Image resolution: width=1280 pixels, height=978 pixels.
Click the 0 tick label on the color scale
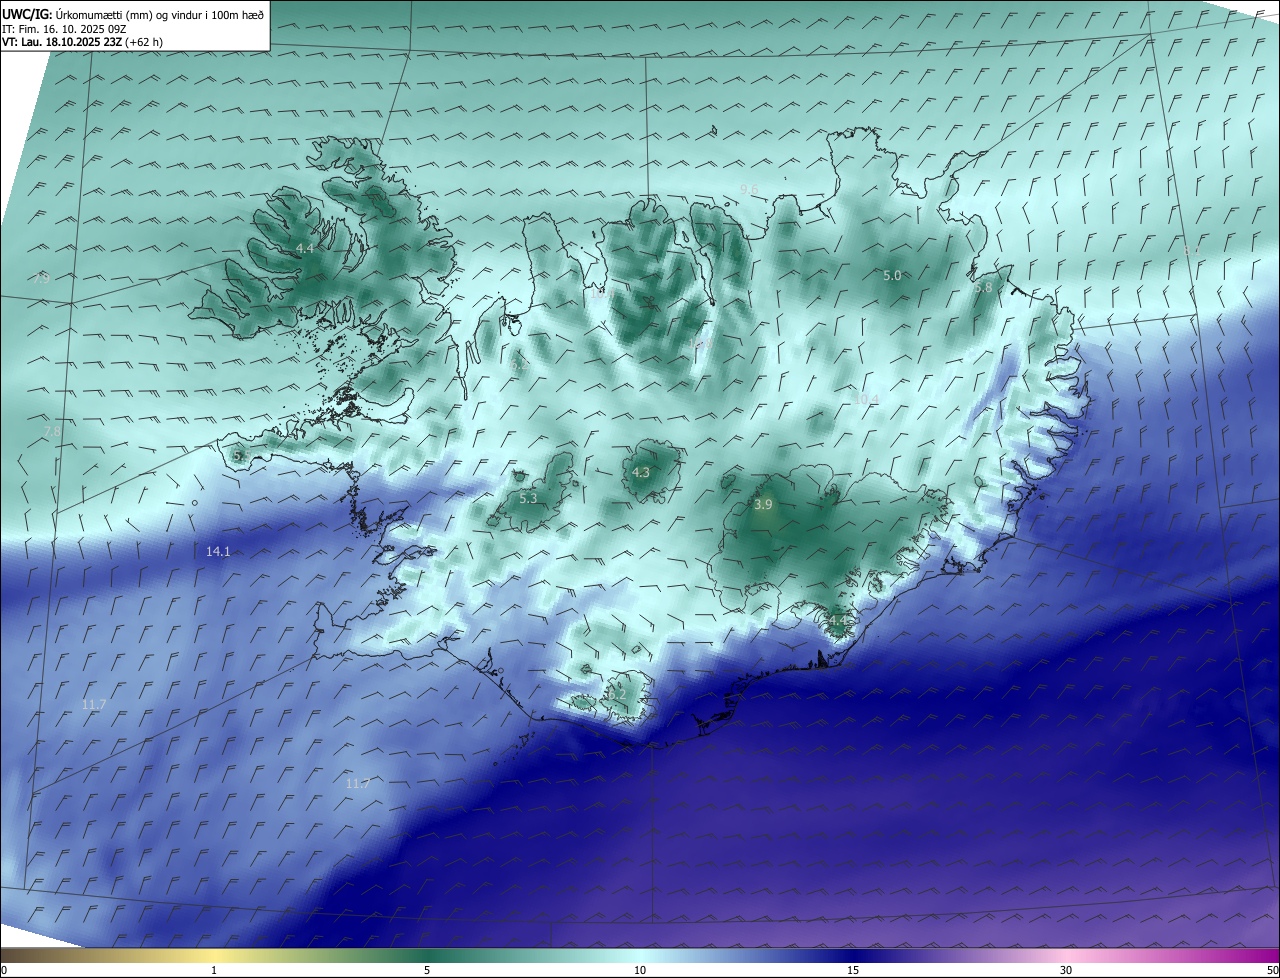point(3,970)
